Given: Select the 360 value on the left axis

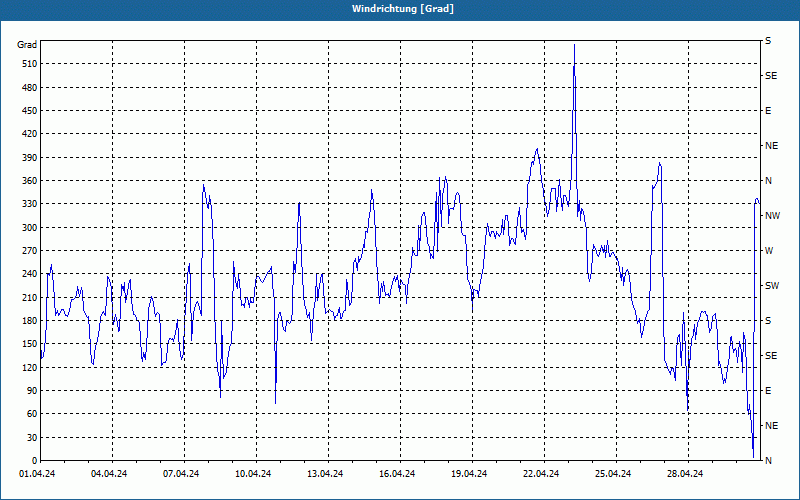Looking at the screenshot, I should 31,181.
